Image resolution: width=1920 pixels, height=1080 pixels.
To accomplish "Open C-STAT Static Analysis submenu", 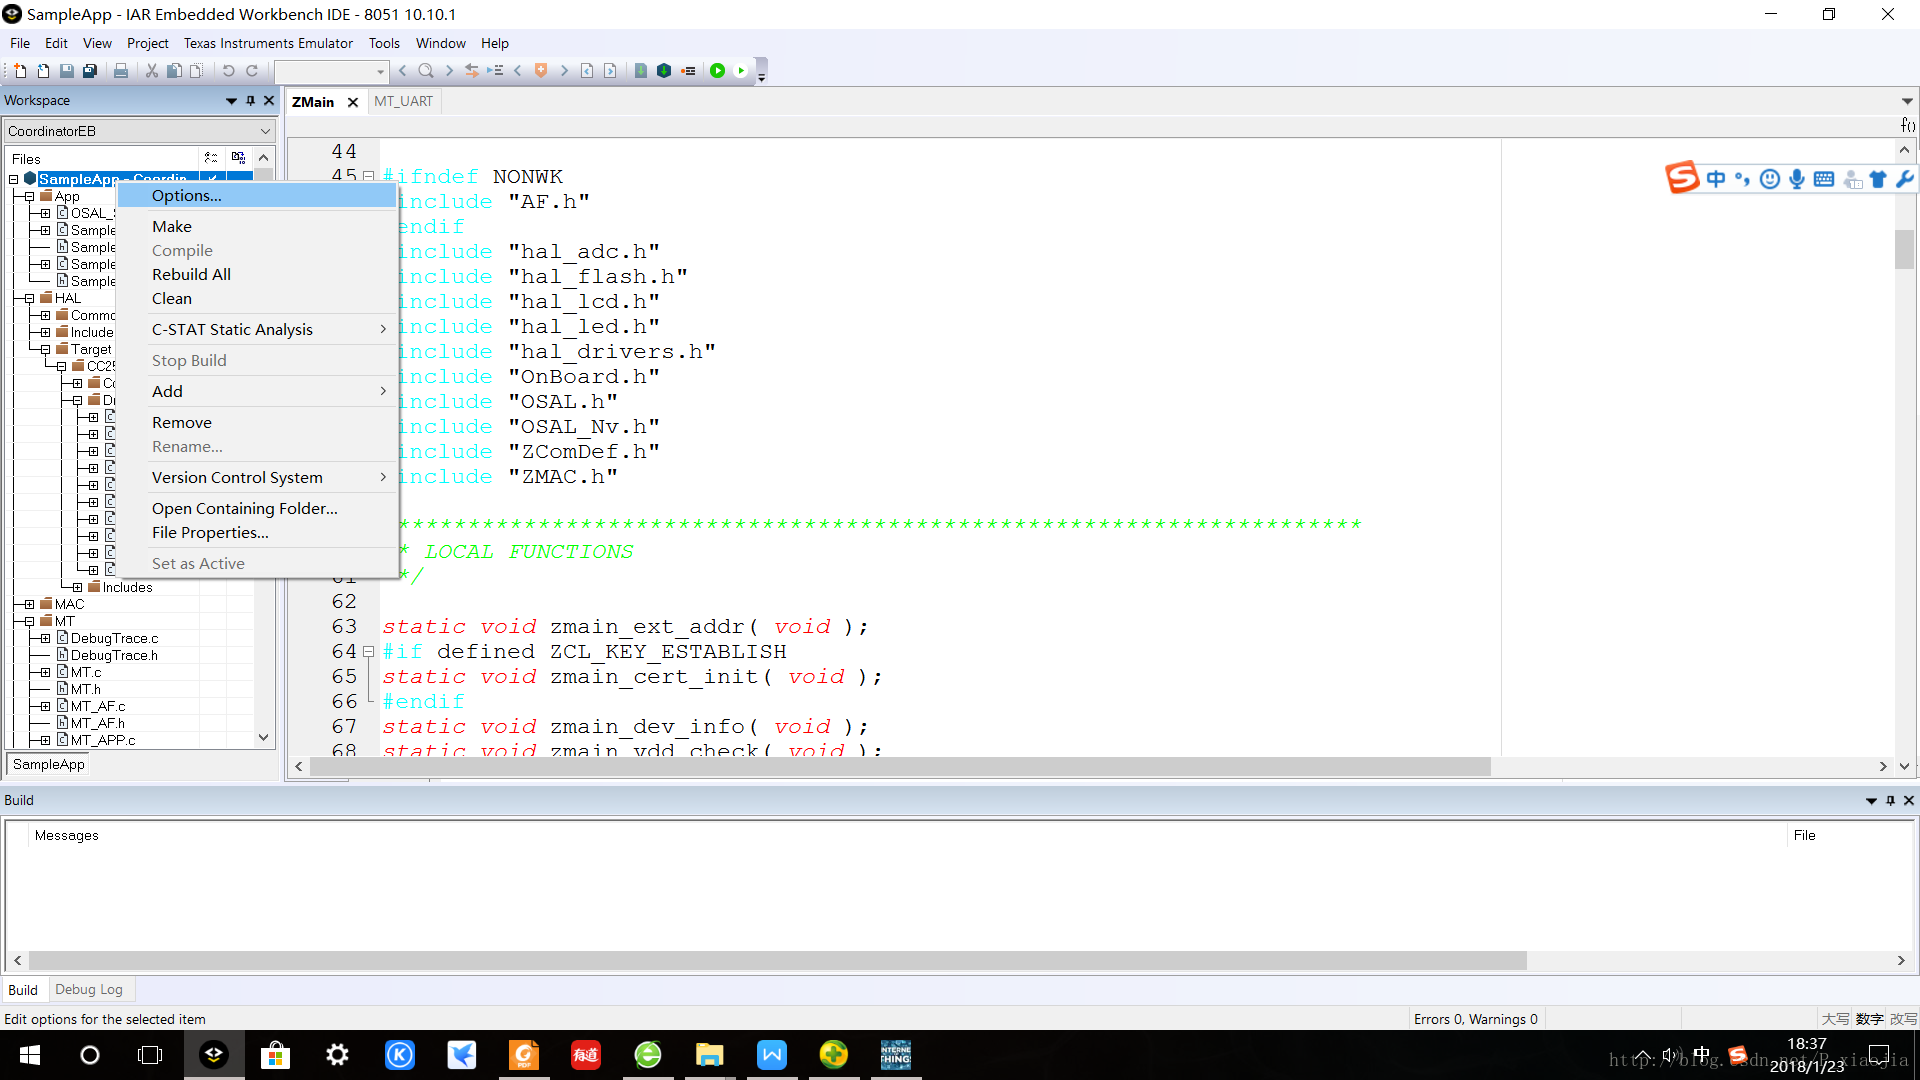I will click(x=257, y=330).
